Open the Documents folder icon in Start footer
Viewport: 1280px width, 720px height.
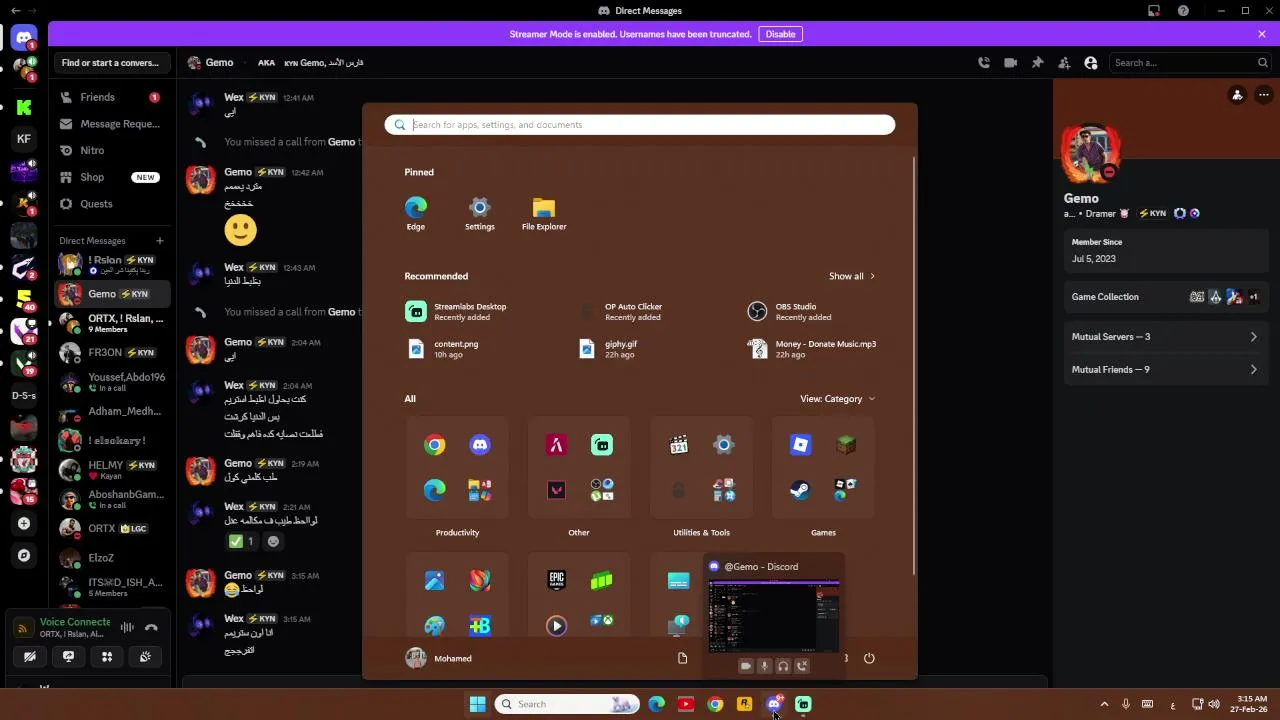682,658
